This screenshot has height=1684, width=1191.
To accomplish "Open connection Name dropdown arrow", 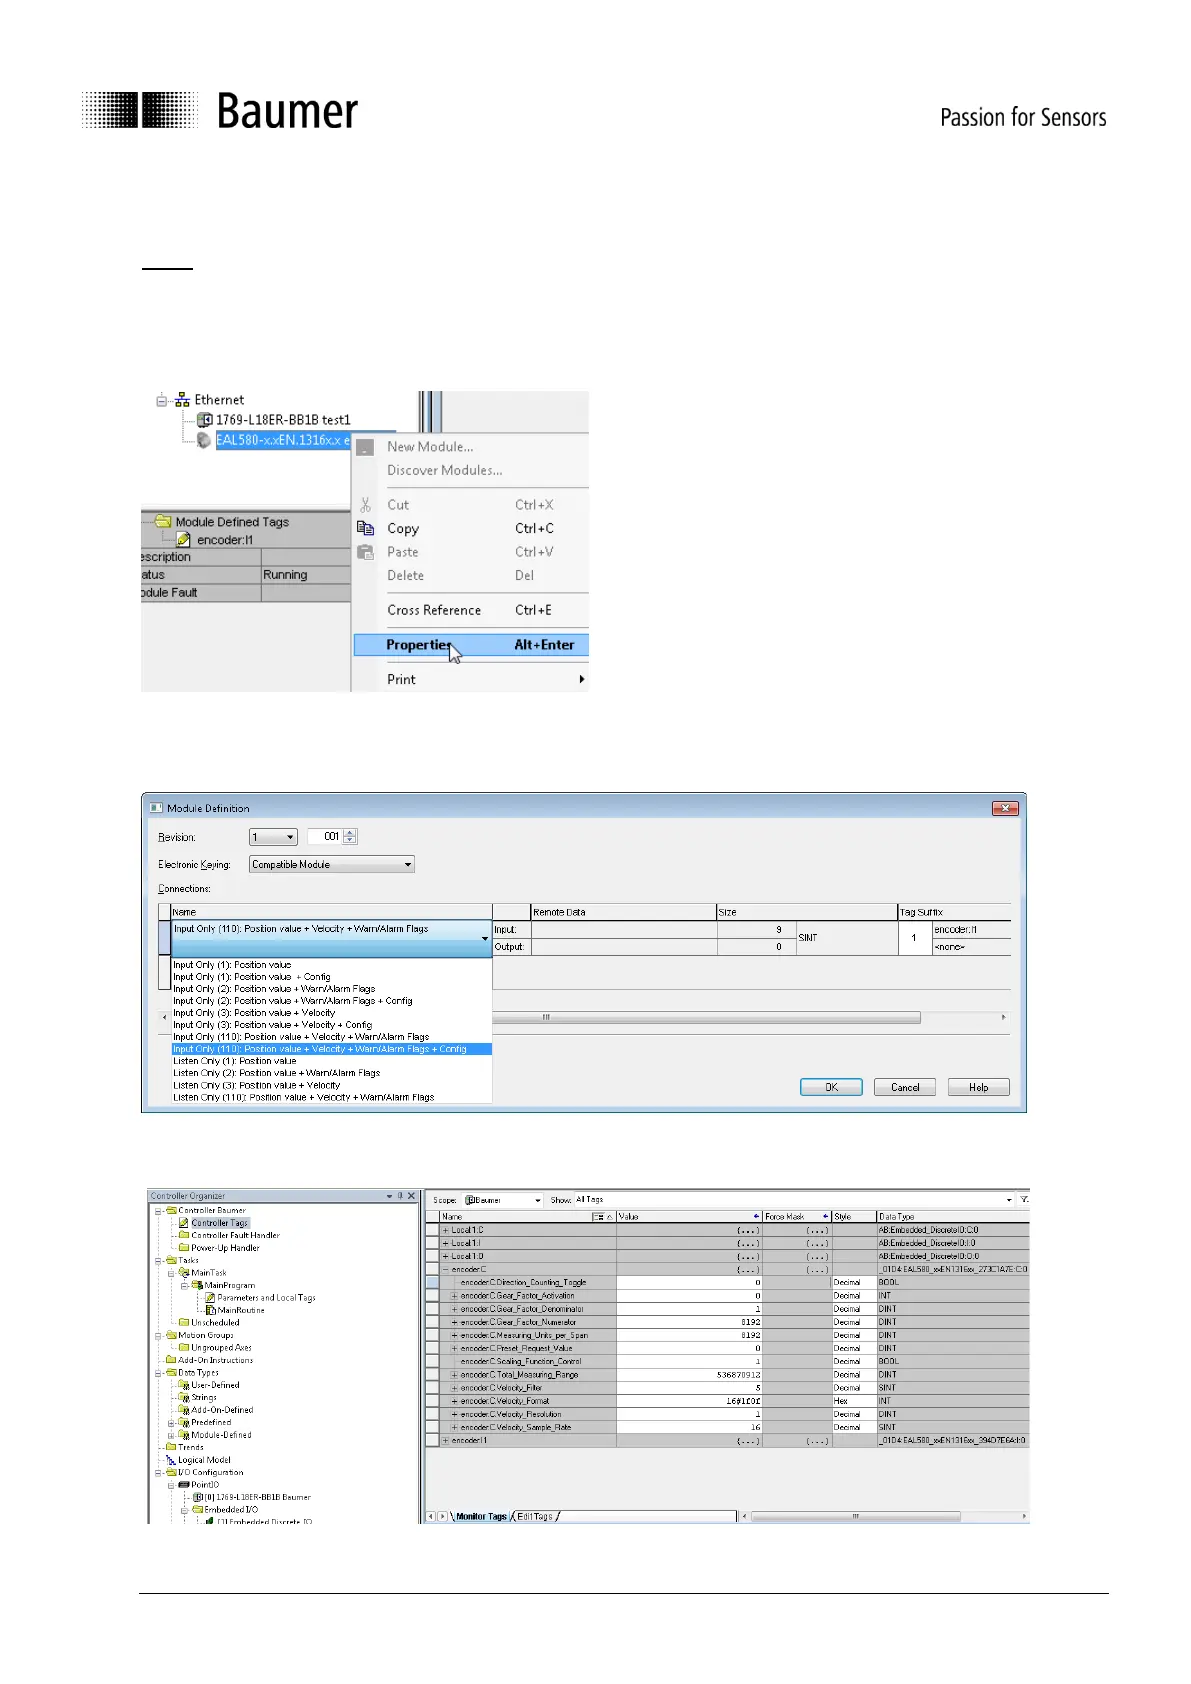I will coord(485,938).
